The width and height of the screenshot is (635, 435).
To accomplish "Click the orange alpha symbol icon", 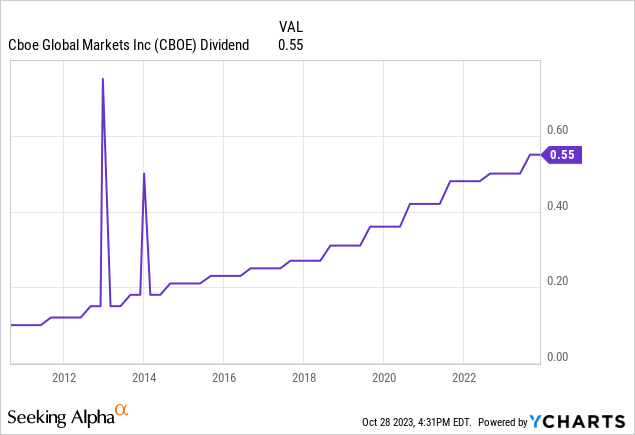I will click(x=121, y=410).
